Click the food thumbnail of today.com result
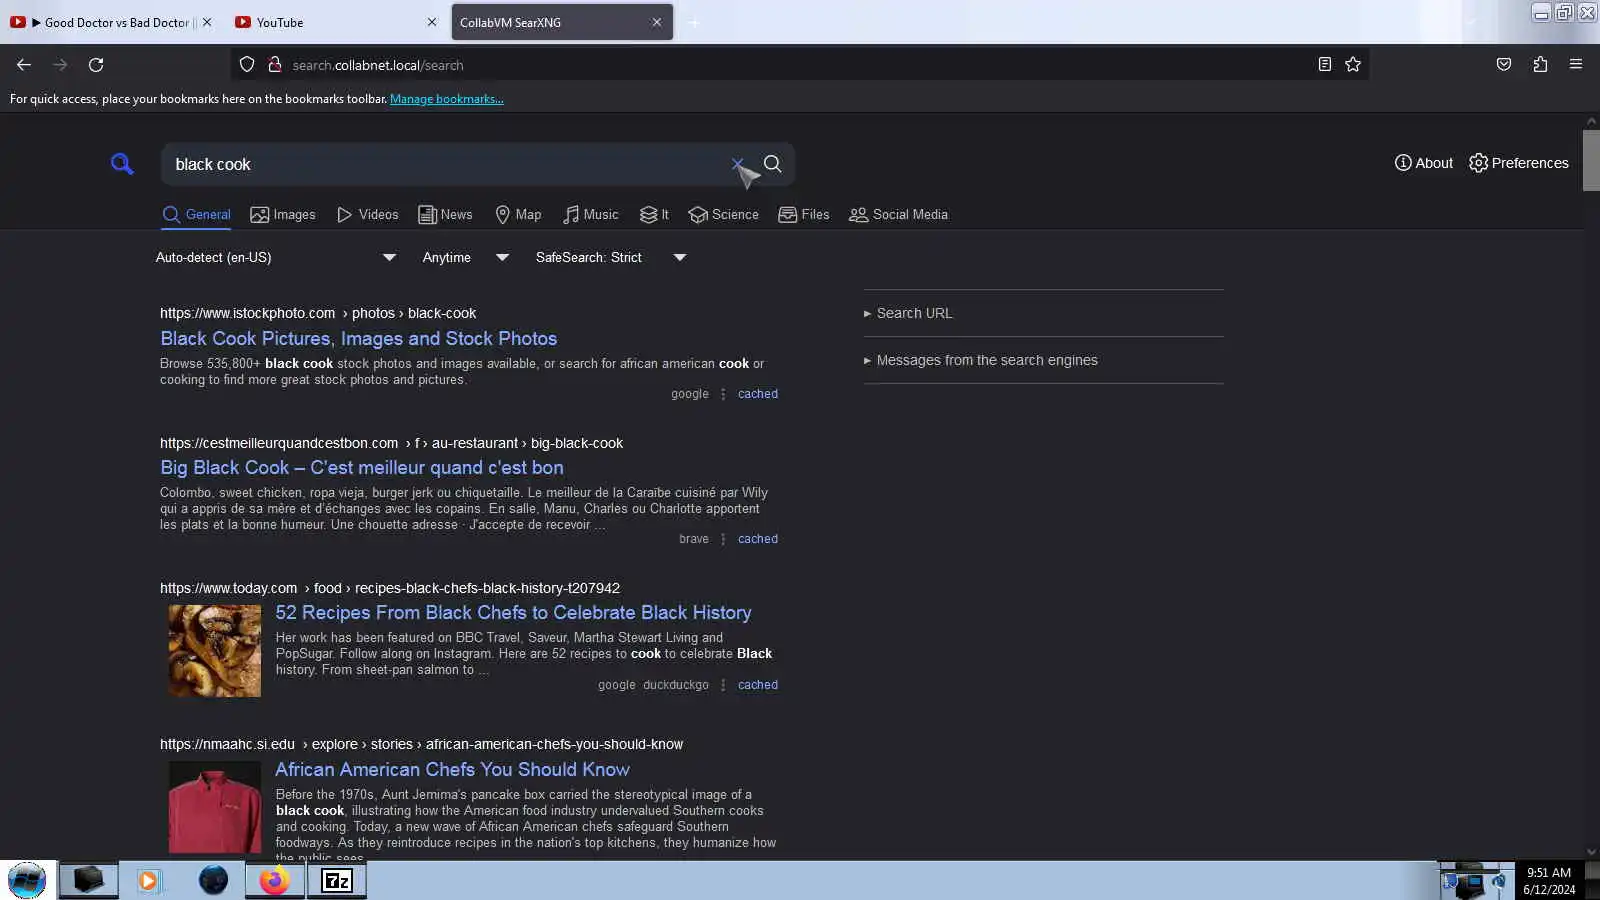 [x=214, y=651]
